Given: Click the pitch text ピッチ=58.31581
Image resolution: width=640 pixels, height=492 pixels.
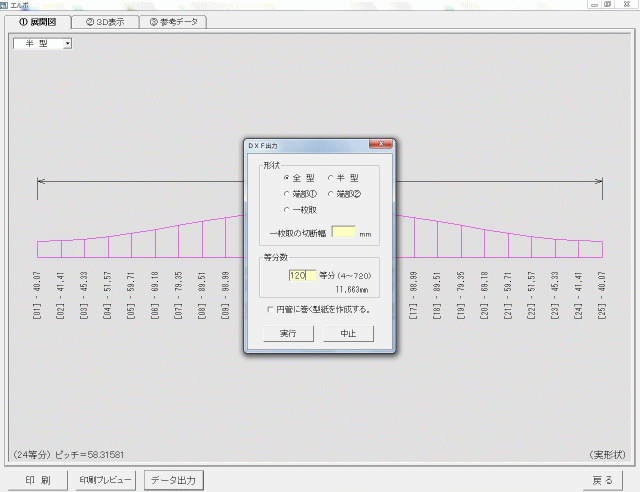Looking at the screenshot, I should click(x=89, y=454).
